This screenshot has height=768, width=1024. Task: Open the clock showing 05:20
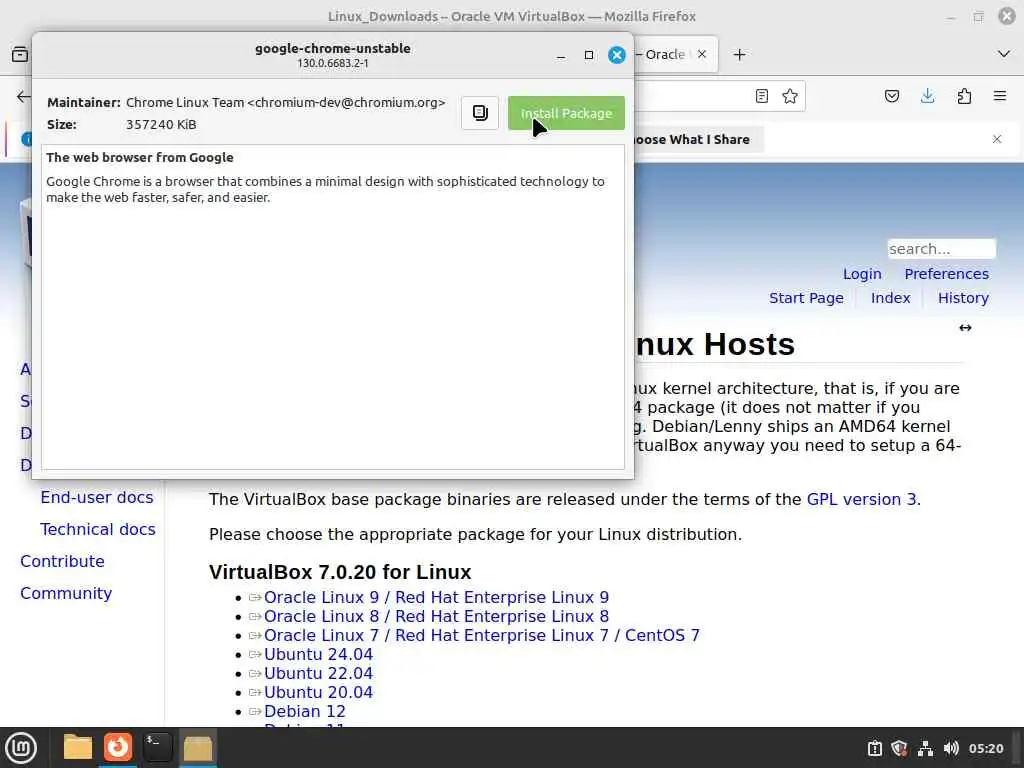click(x=985, y=748)
